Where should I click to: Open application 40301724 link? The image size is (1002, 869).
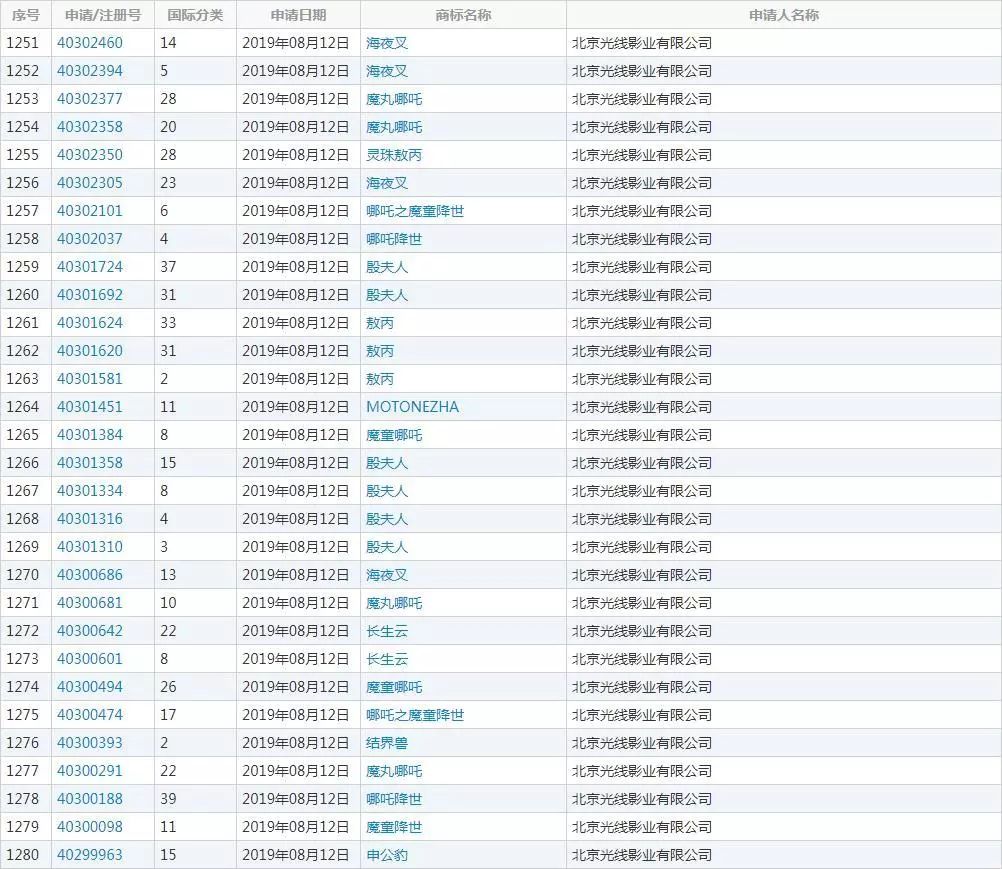coord(89,266)
